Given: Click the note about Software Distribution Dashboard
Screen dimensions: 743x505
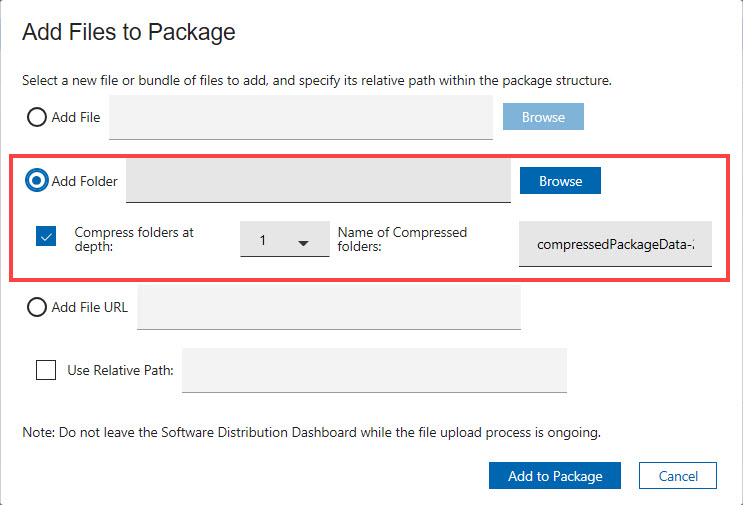Looking at the screenshot, I should click(311, 433).
